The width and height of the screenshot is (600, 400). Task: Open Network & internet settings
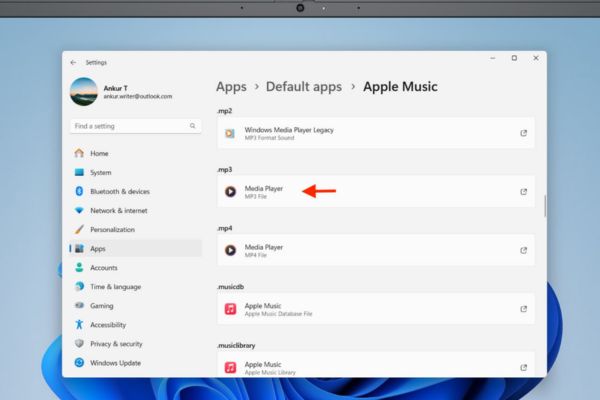(118, 210)
